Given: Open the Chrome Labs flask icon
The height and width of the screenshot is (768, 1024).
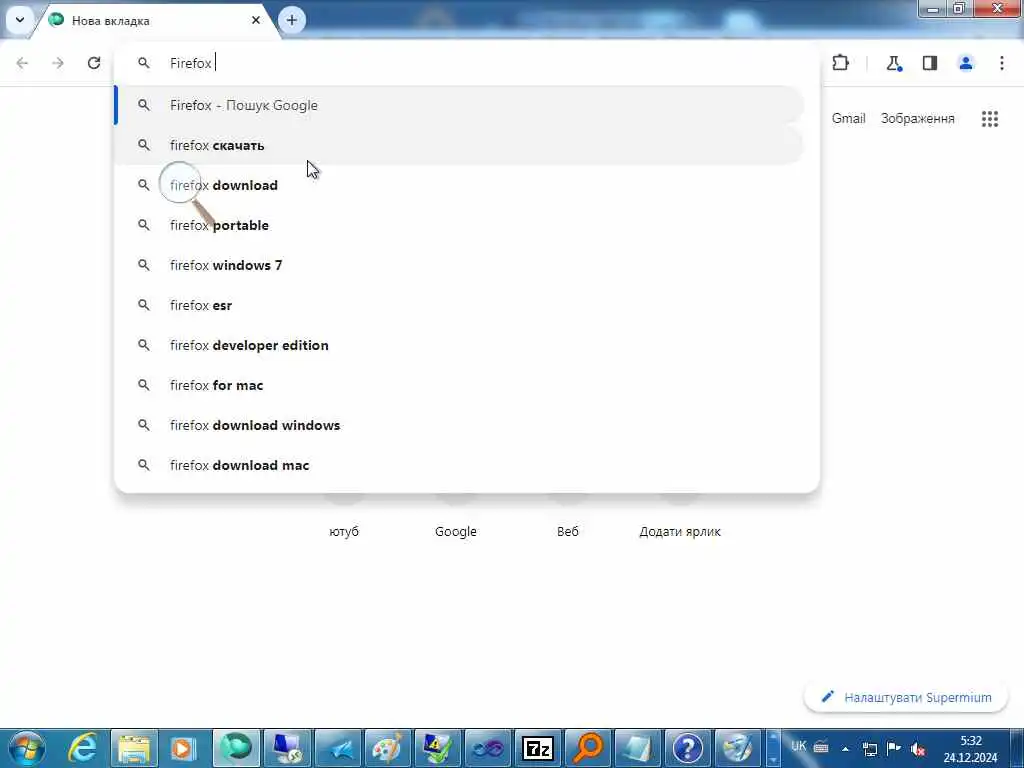Looking at the screenshot, I should pyautogui.click(x=893, y=63).
